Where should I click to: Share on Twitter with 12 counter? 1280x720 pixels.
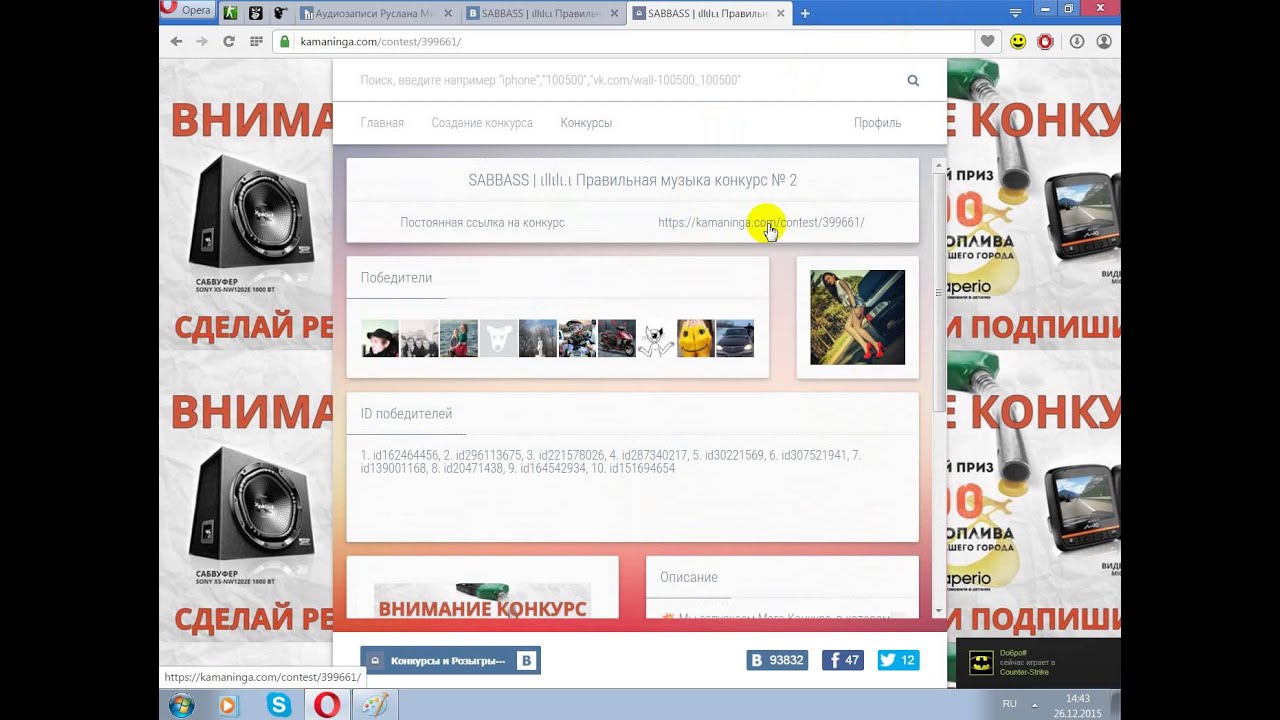click(x=898, y=660)
